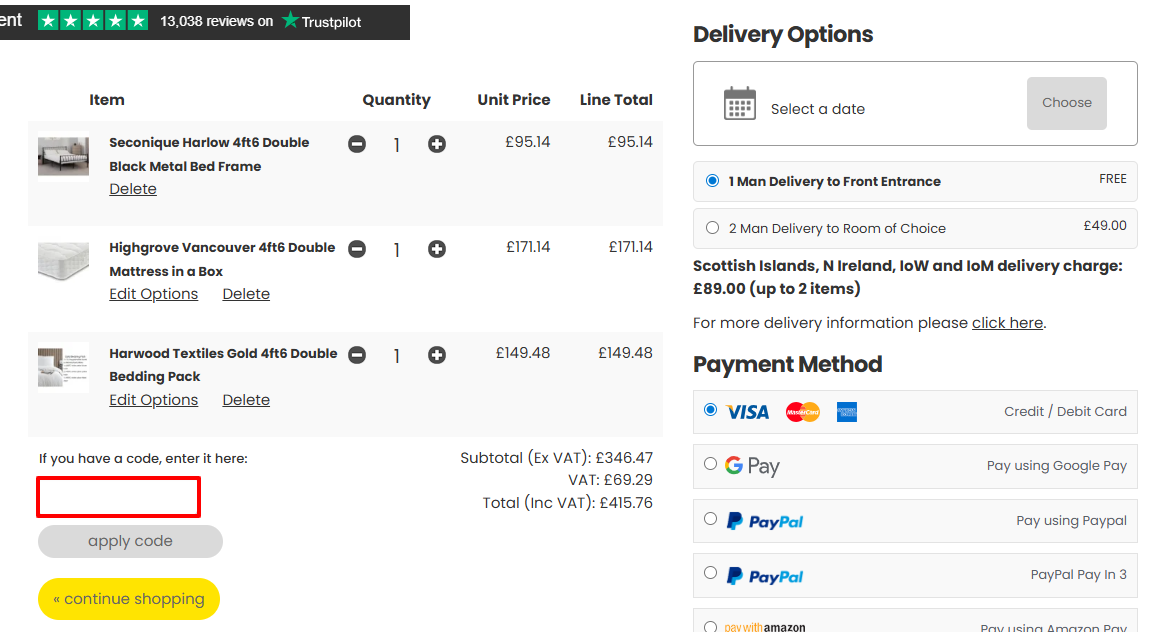Increase quantity of Harwood Textiles bedding pack
The height and width of the screenshot is (632, 1158).
pos(436,355)
